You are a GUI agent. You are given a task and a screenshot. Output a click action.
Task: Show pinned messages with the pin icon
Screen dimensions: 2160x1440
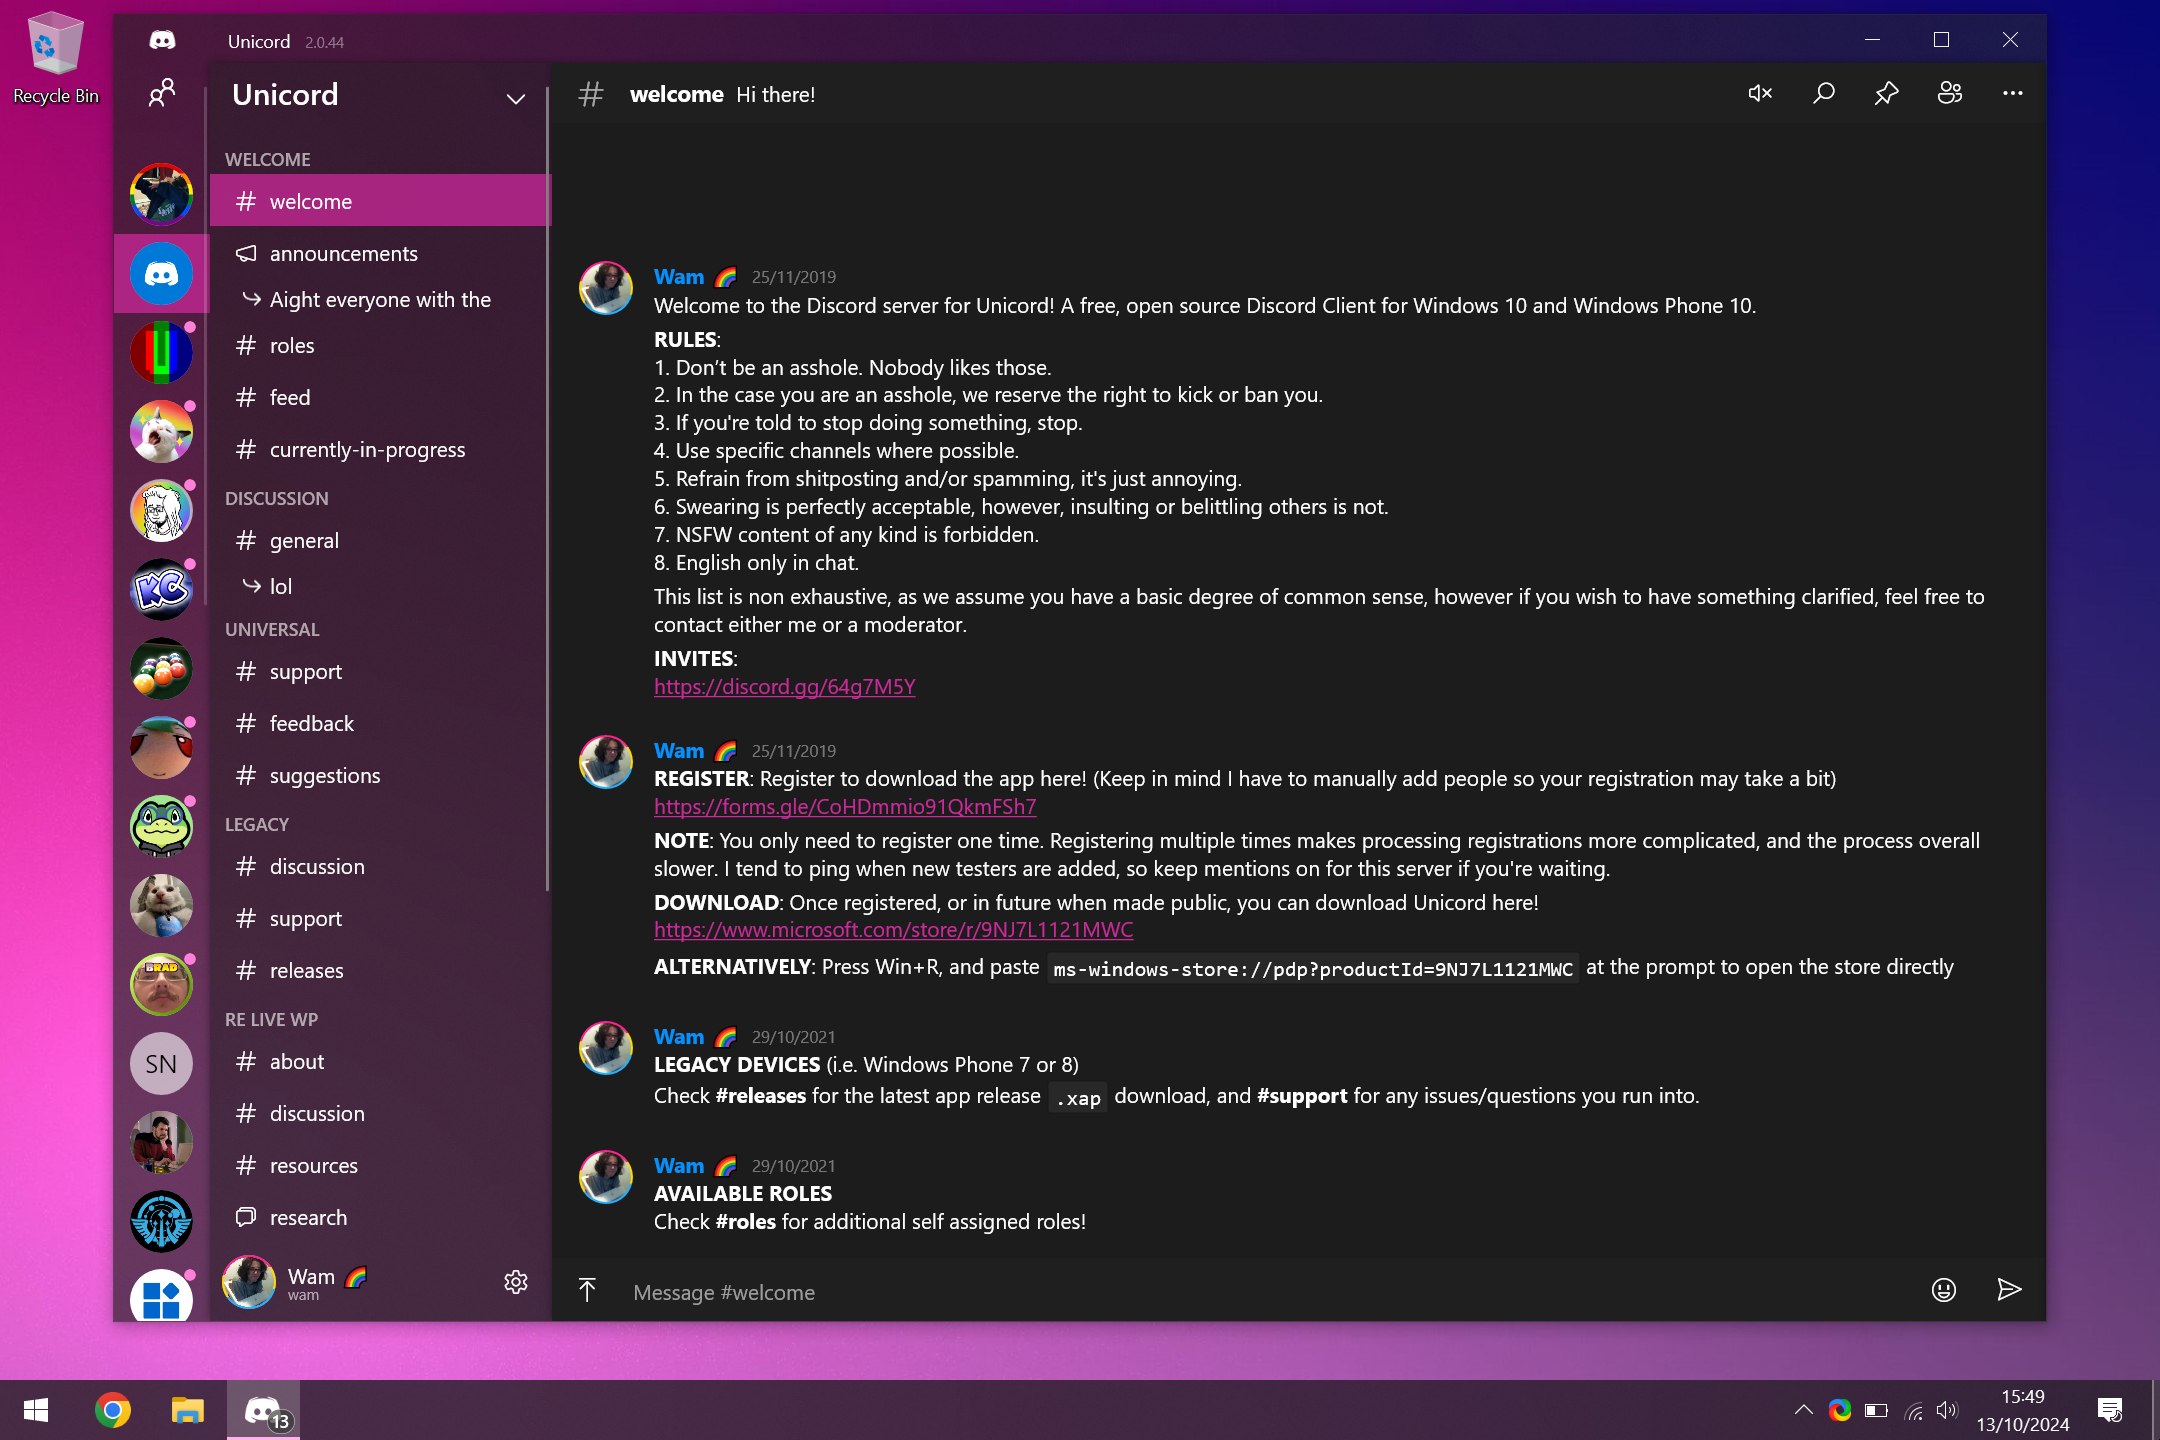coord(1886,93)
